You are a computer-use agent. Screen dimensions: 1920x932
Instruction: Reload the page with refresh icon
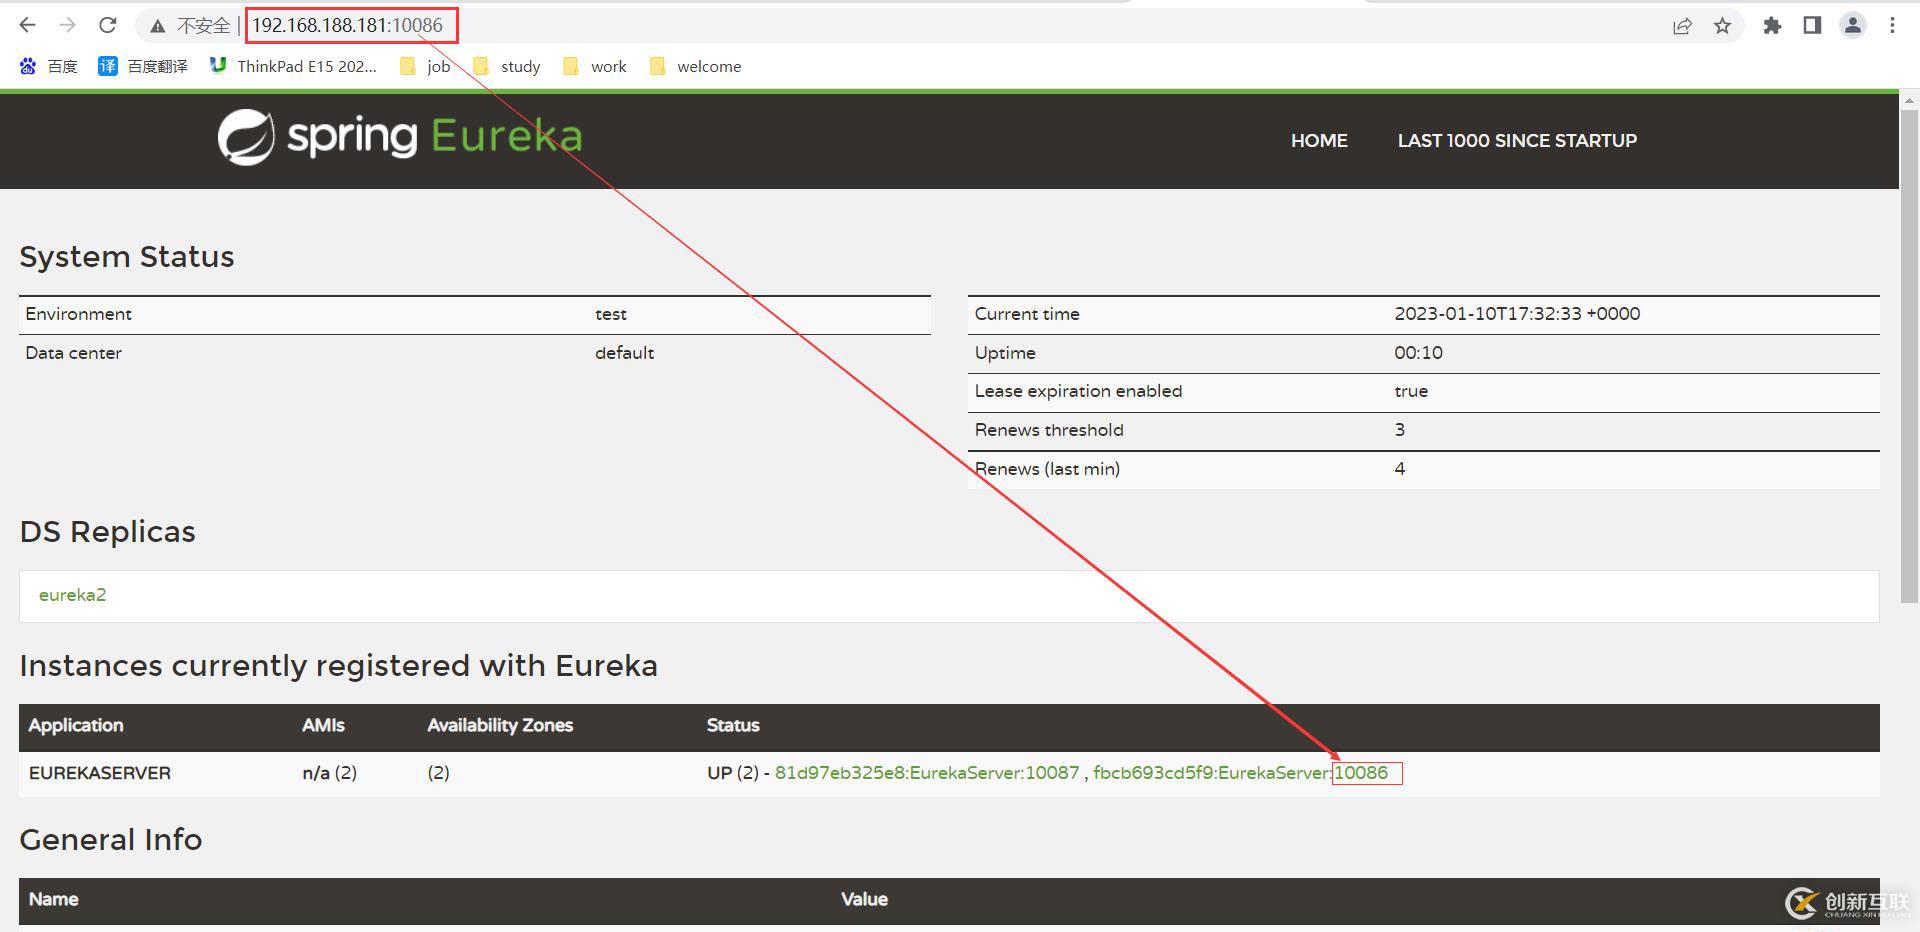(x=108, y=25)
